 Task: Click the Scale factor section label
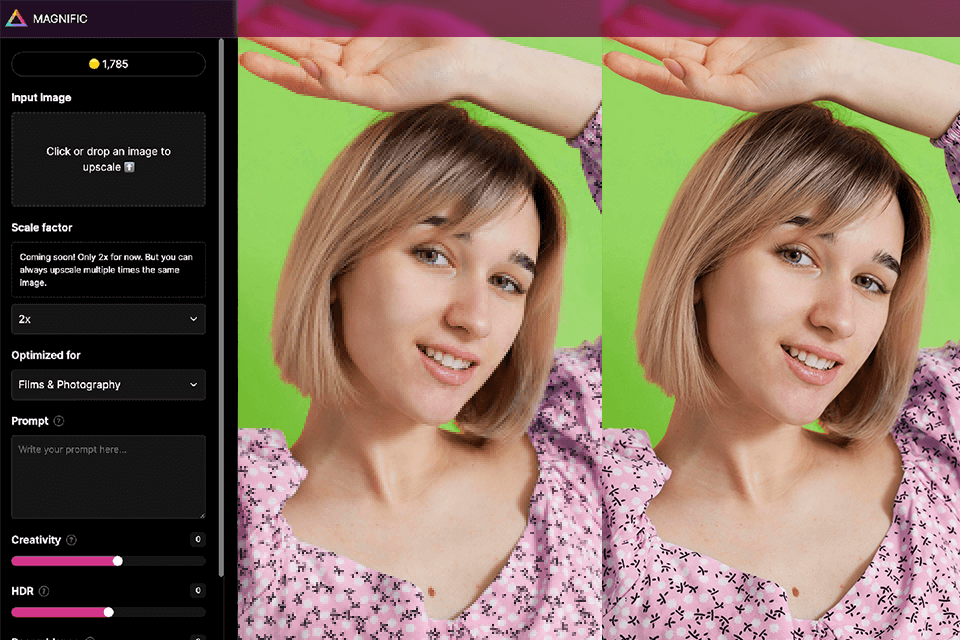click(42, 227)
